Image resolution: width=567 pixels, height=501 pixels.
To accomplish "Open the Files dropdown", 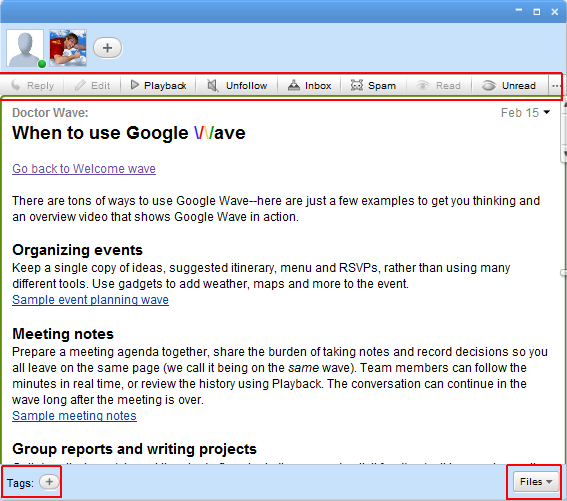I will (536, 482).
